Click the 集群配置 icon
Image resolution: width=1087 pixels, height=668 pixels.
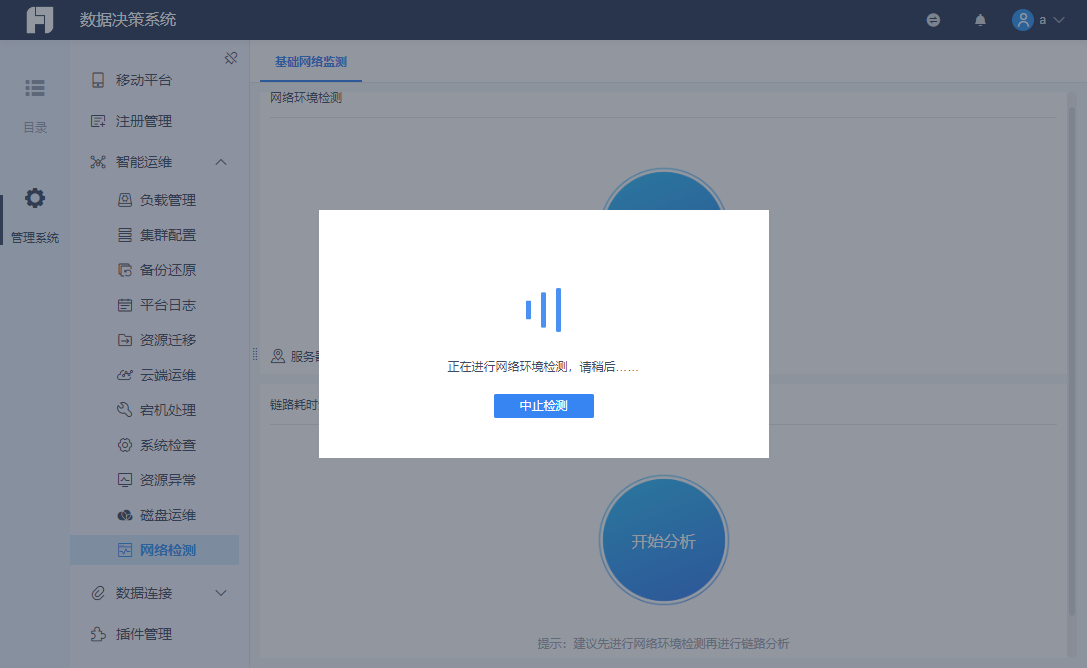pyautogui.click(x=125, y=235)
